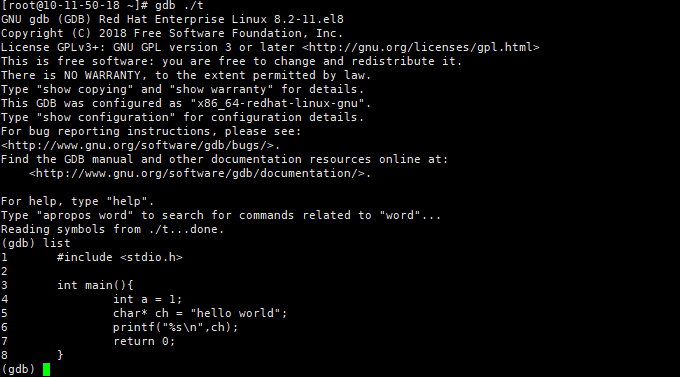Click the 'show warranty' quoted command
Image resolution: width=680 pixels, height=377 pixels.
(221, 89)
